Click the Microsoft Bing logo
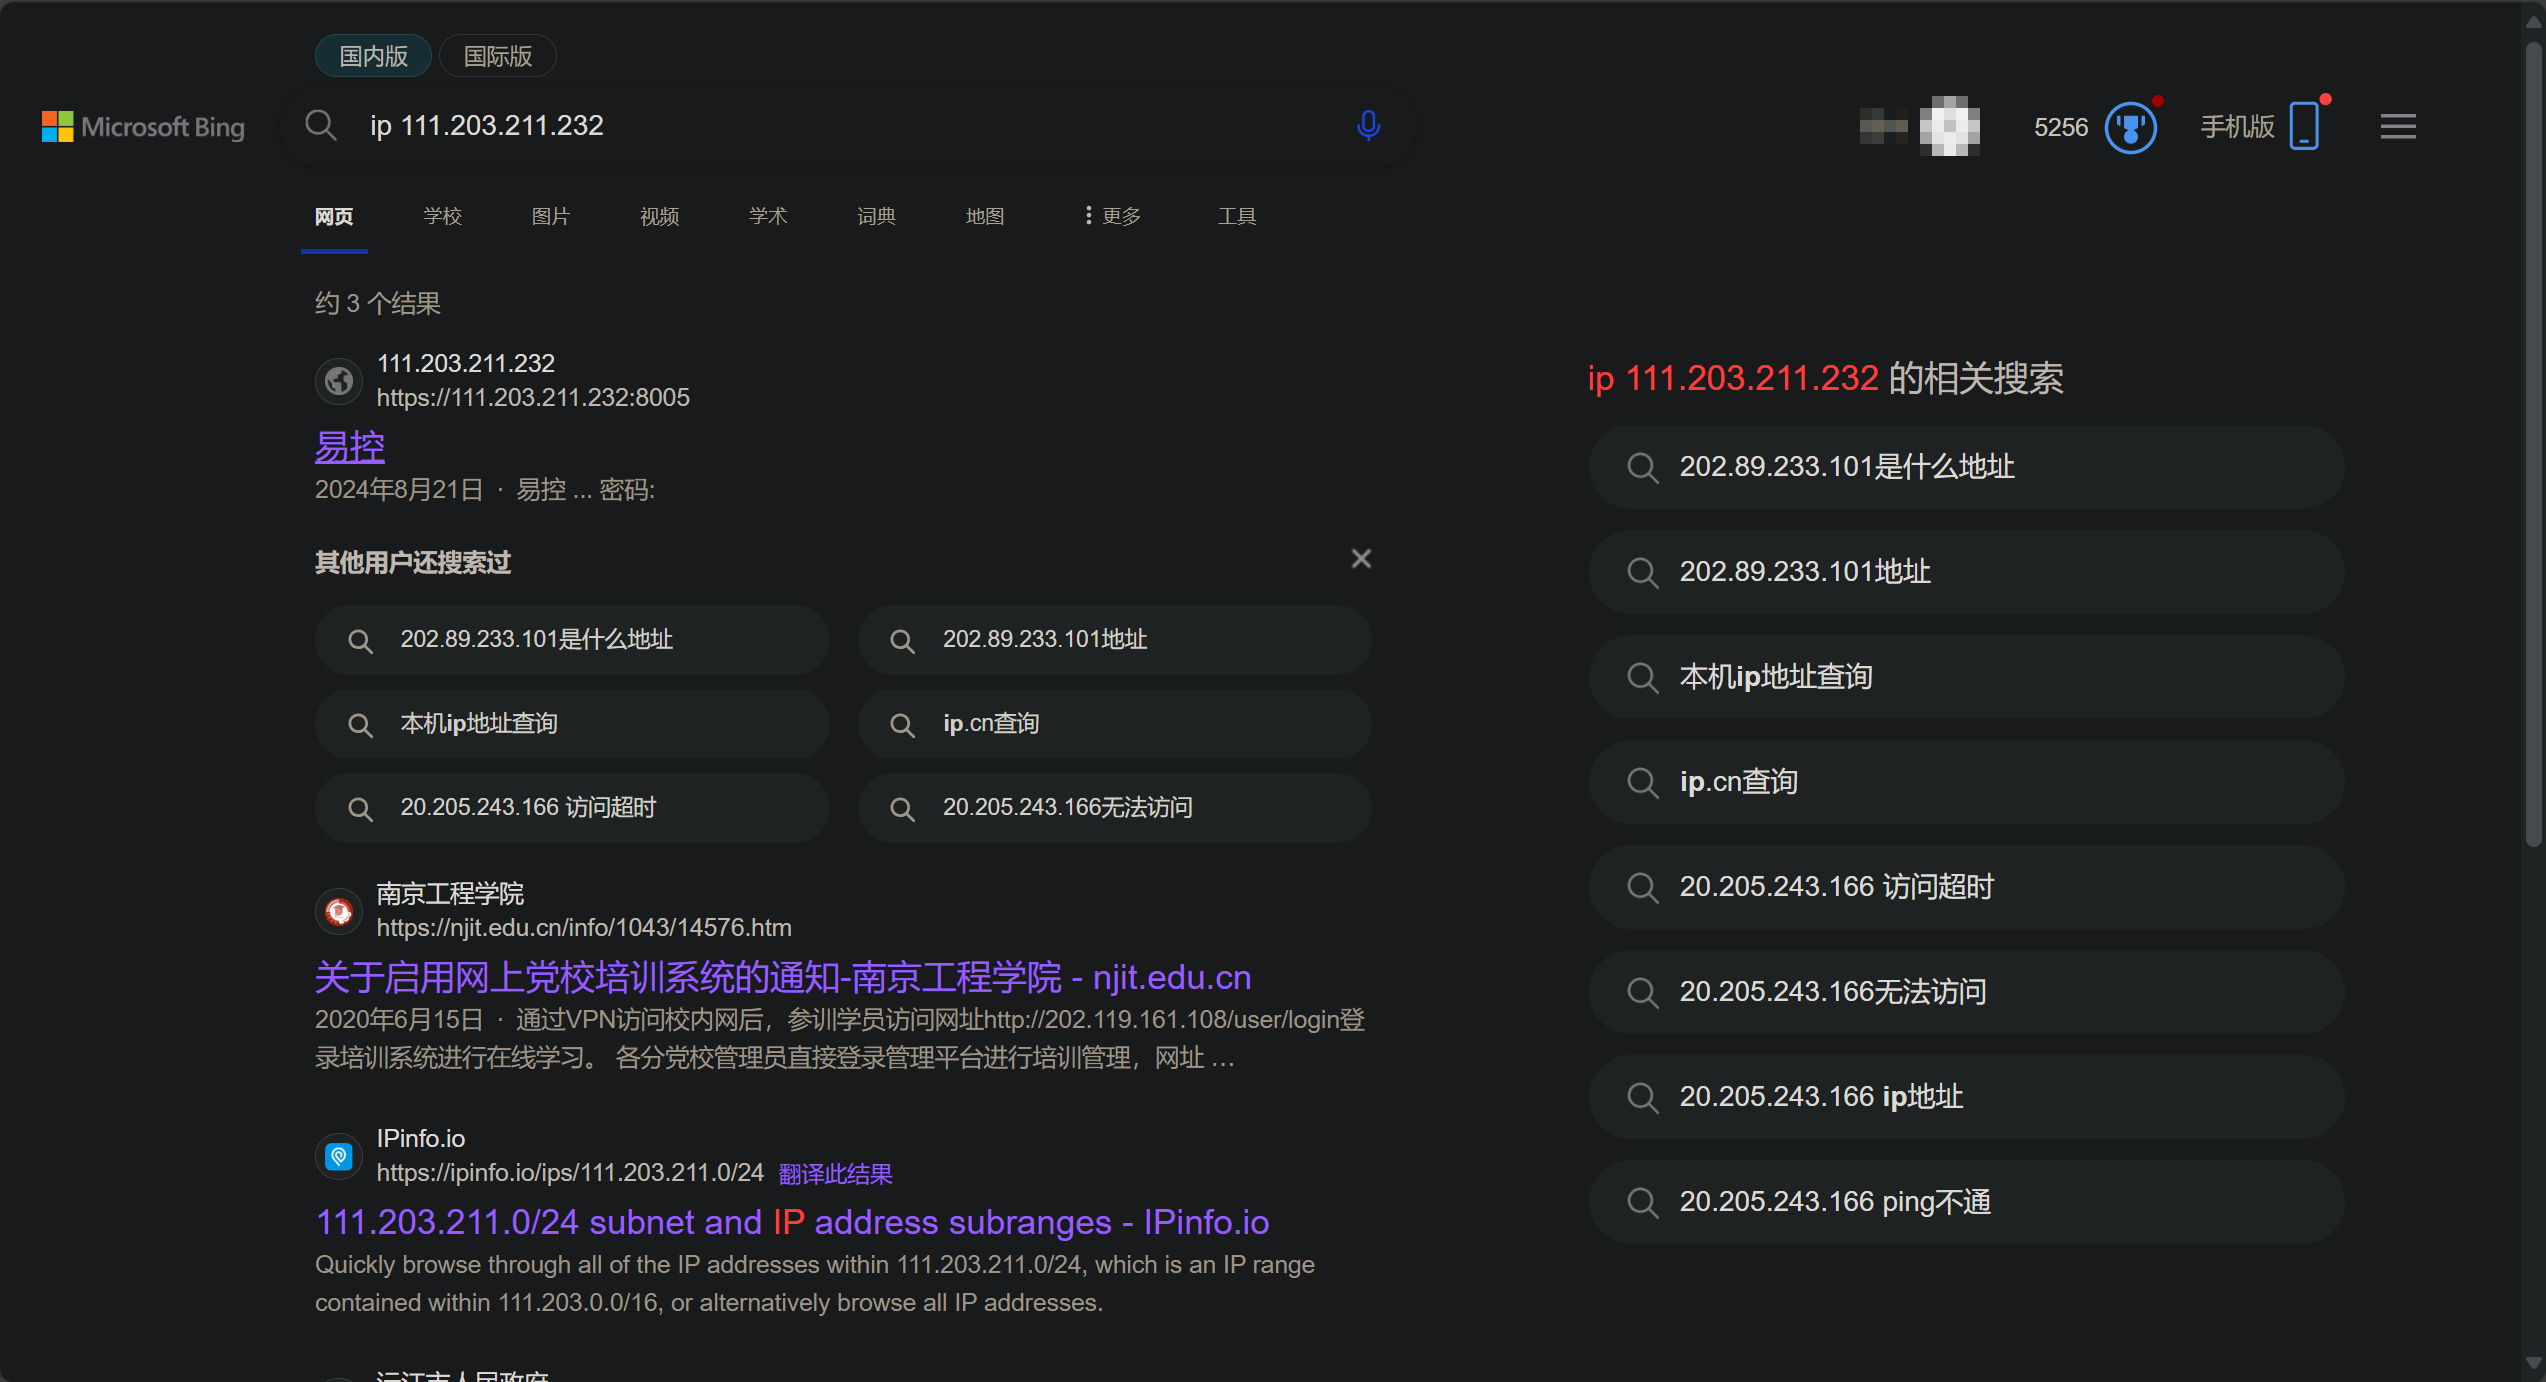2546x1382 pixels. [142, 127]
